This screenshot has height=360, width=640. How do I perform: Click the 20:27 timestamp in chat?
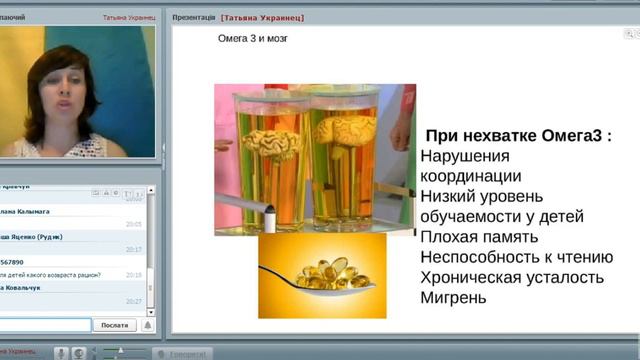click(134, 301)
